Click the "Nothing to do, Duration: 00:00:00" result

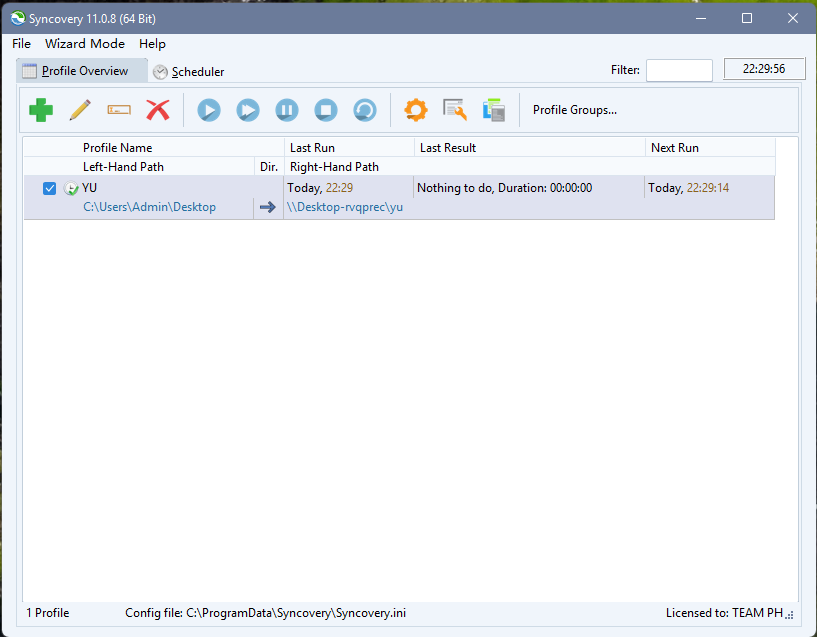click(x=504, y=188)
